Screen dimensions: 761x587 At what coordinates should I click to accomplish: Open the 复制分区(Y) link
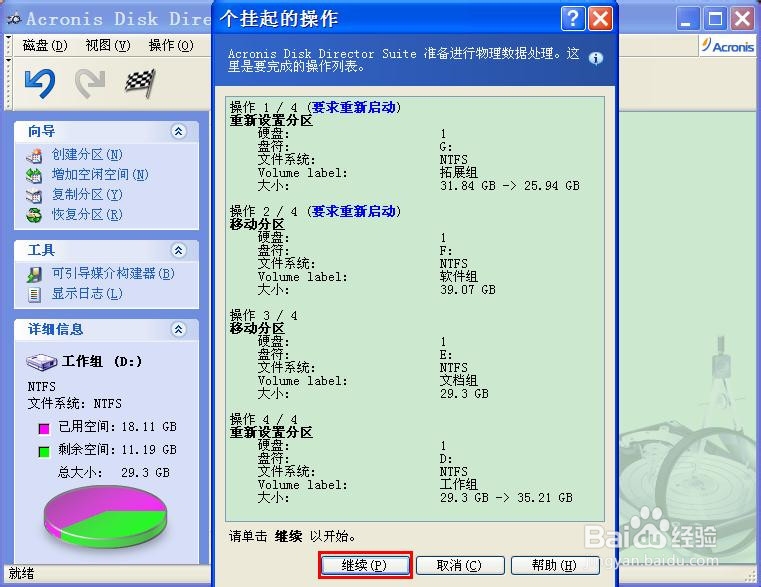coord(87,195)
